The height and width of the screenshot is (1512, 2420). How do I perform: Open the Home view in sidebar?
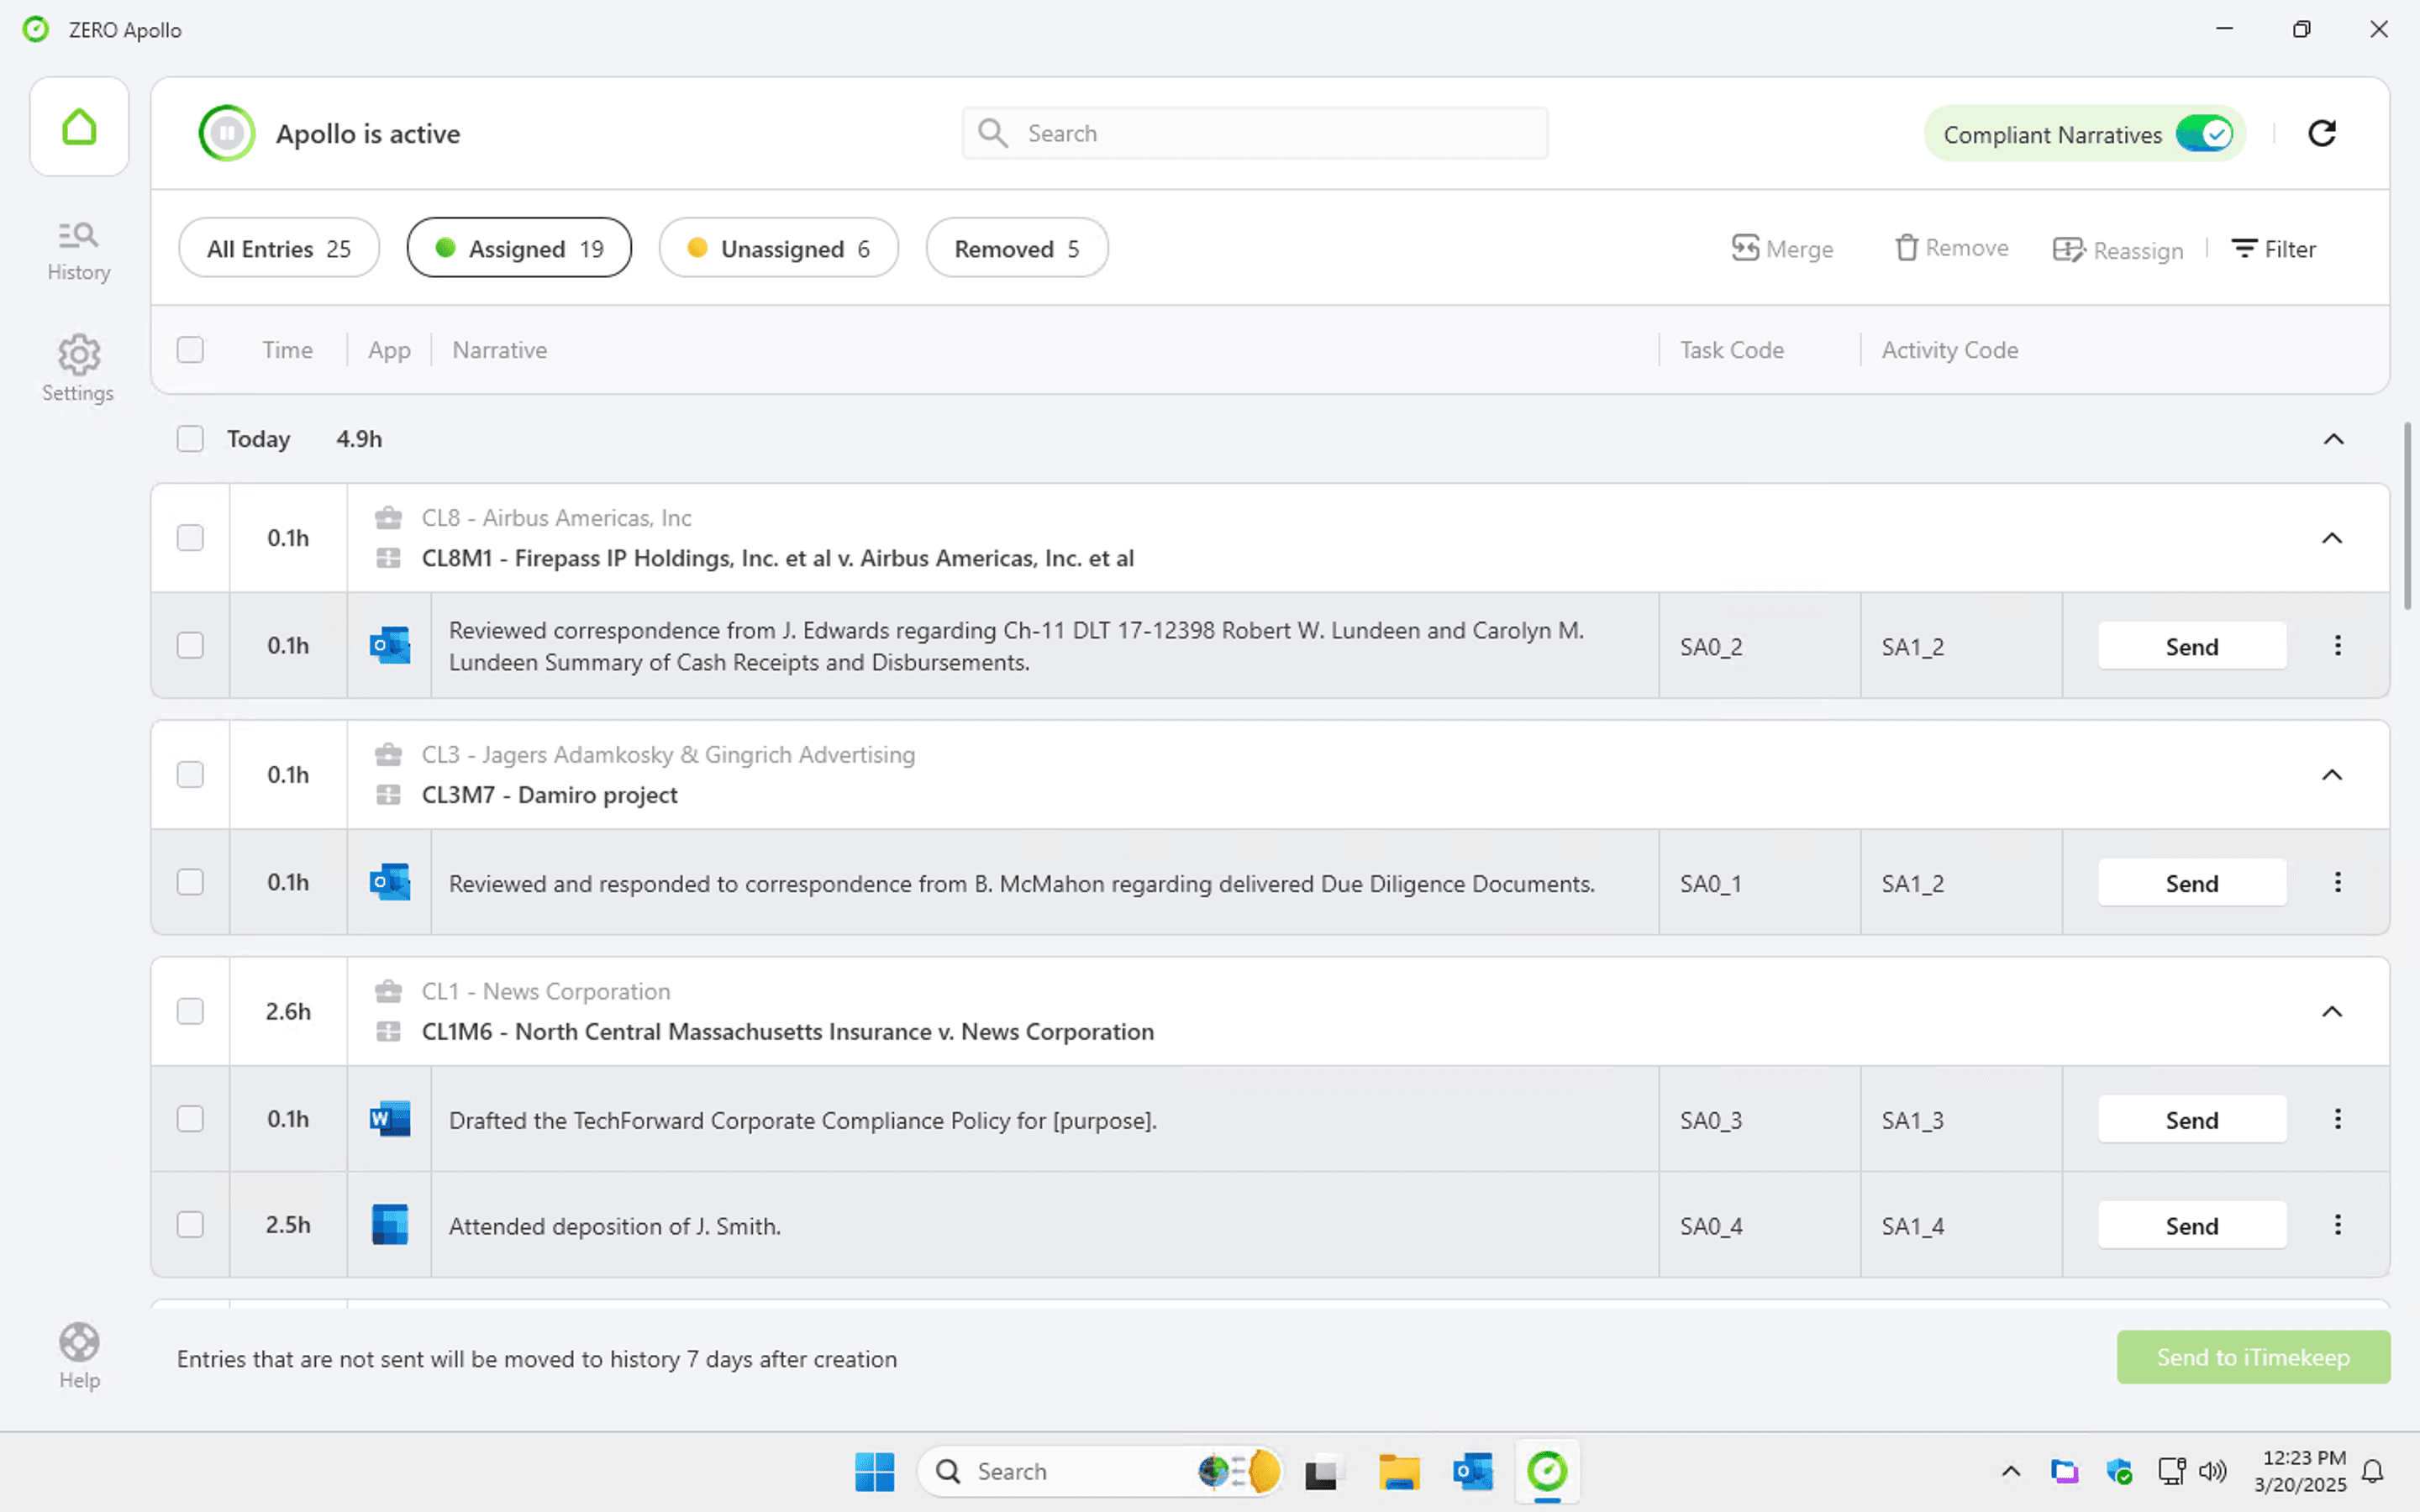(79, 127)
